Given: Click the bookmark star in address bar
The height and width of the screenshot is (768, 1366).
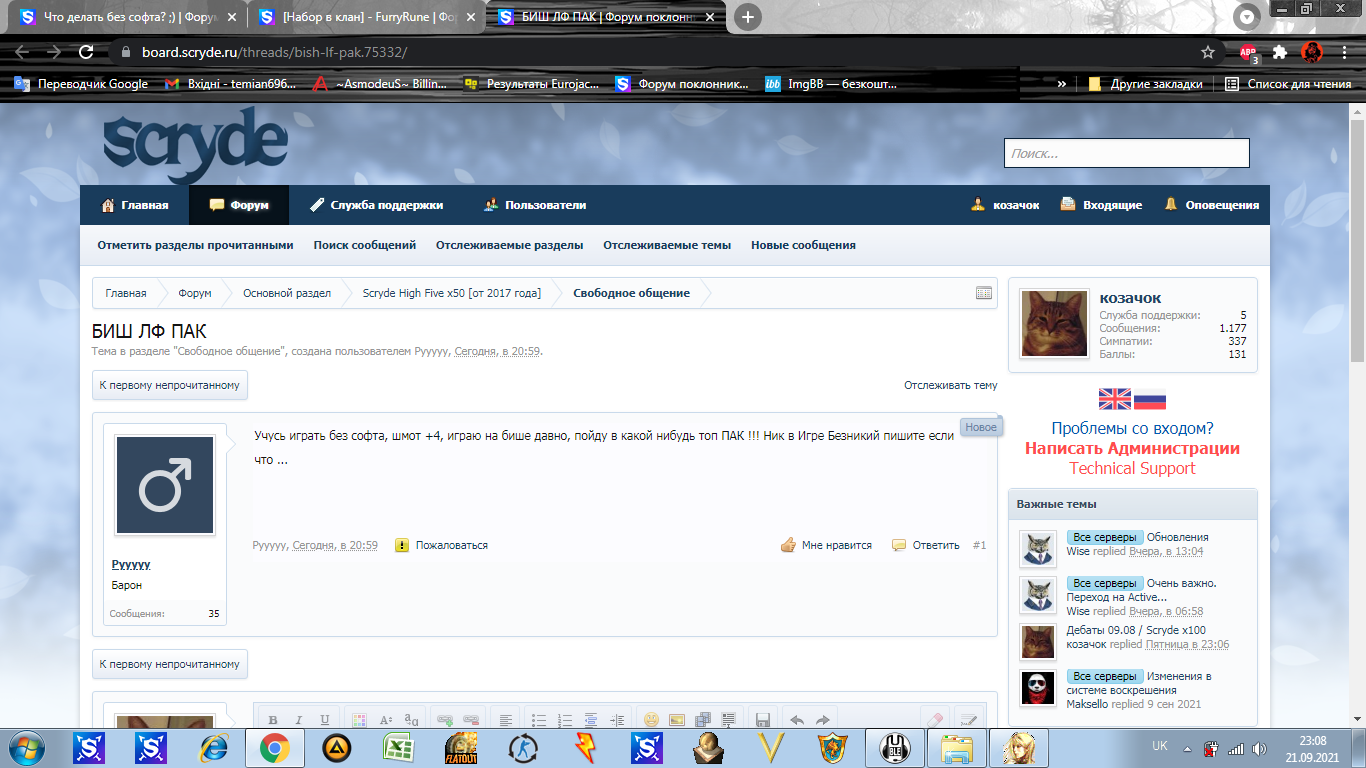Looking at the screenshot, I should 1208,52.
